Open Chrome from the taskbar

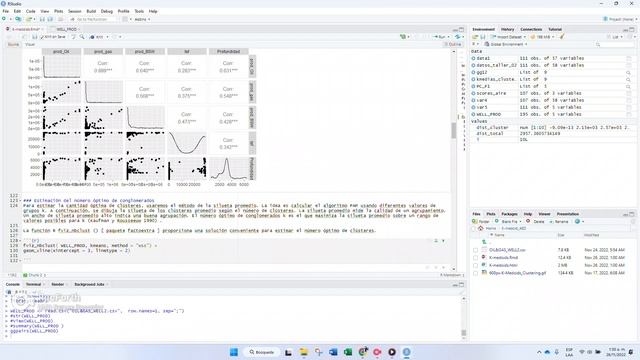(x=362, y=352)
